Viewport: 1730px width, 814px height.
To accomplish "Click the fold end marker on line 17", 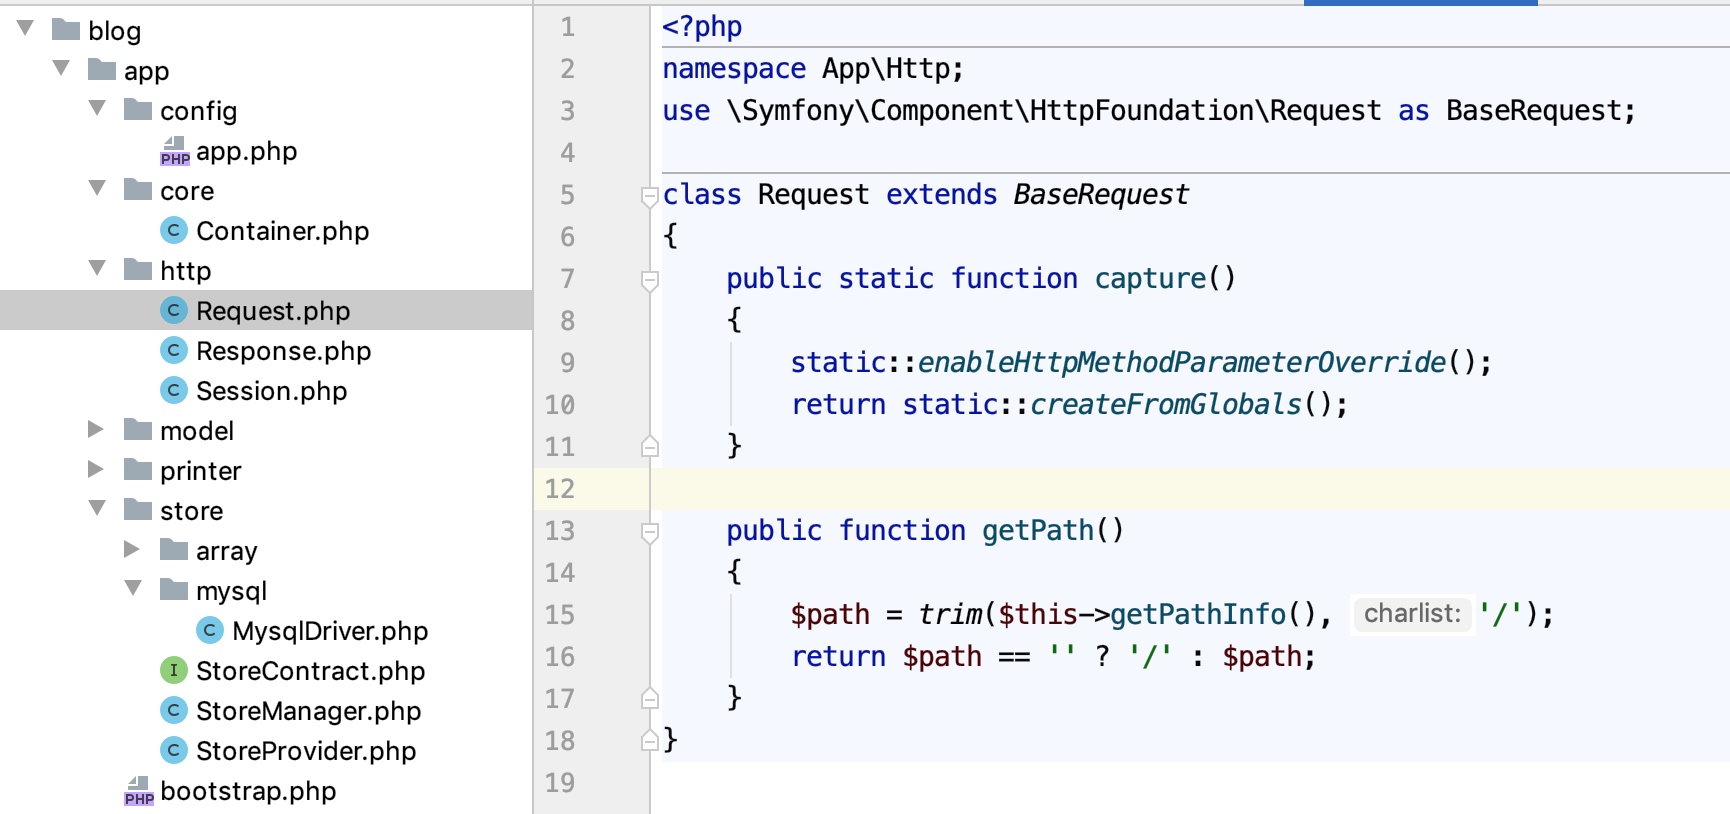I will (650, 698).
